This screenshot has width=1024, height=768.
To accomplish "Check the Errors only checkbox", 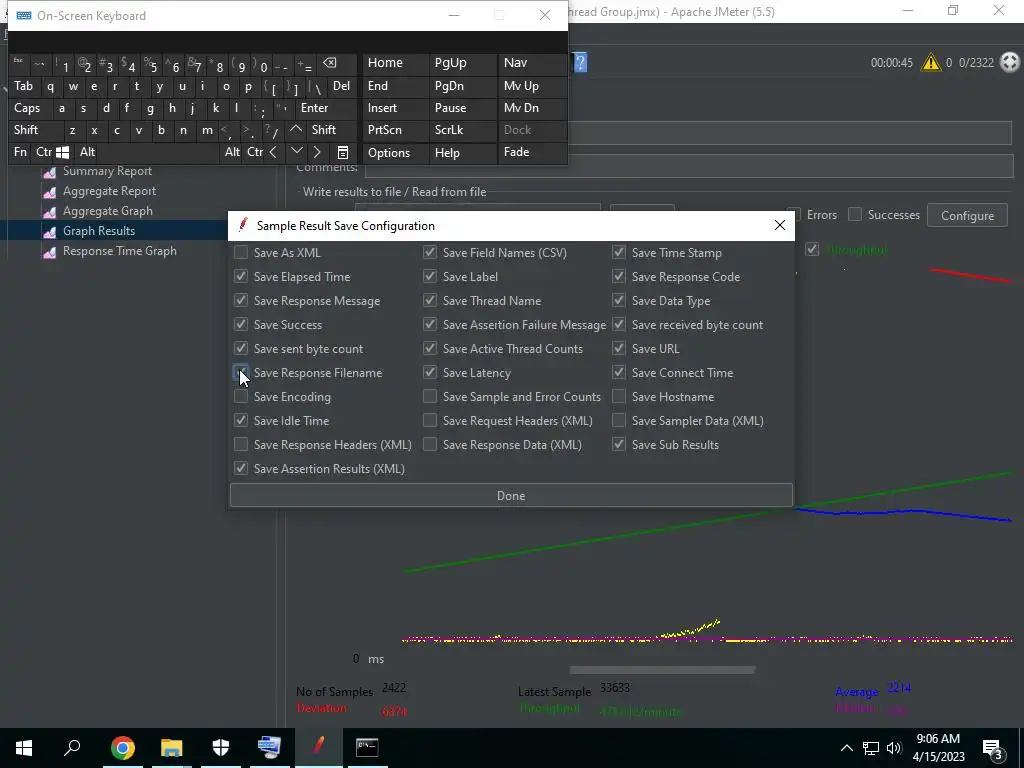I will point(794,215).
